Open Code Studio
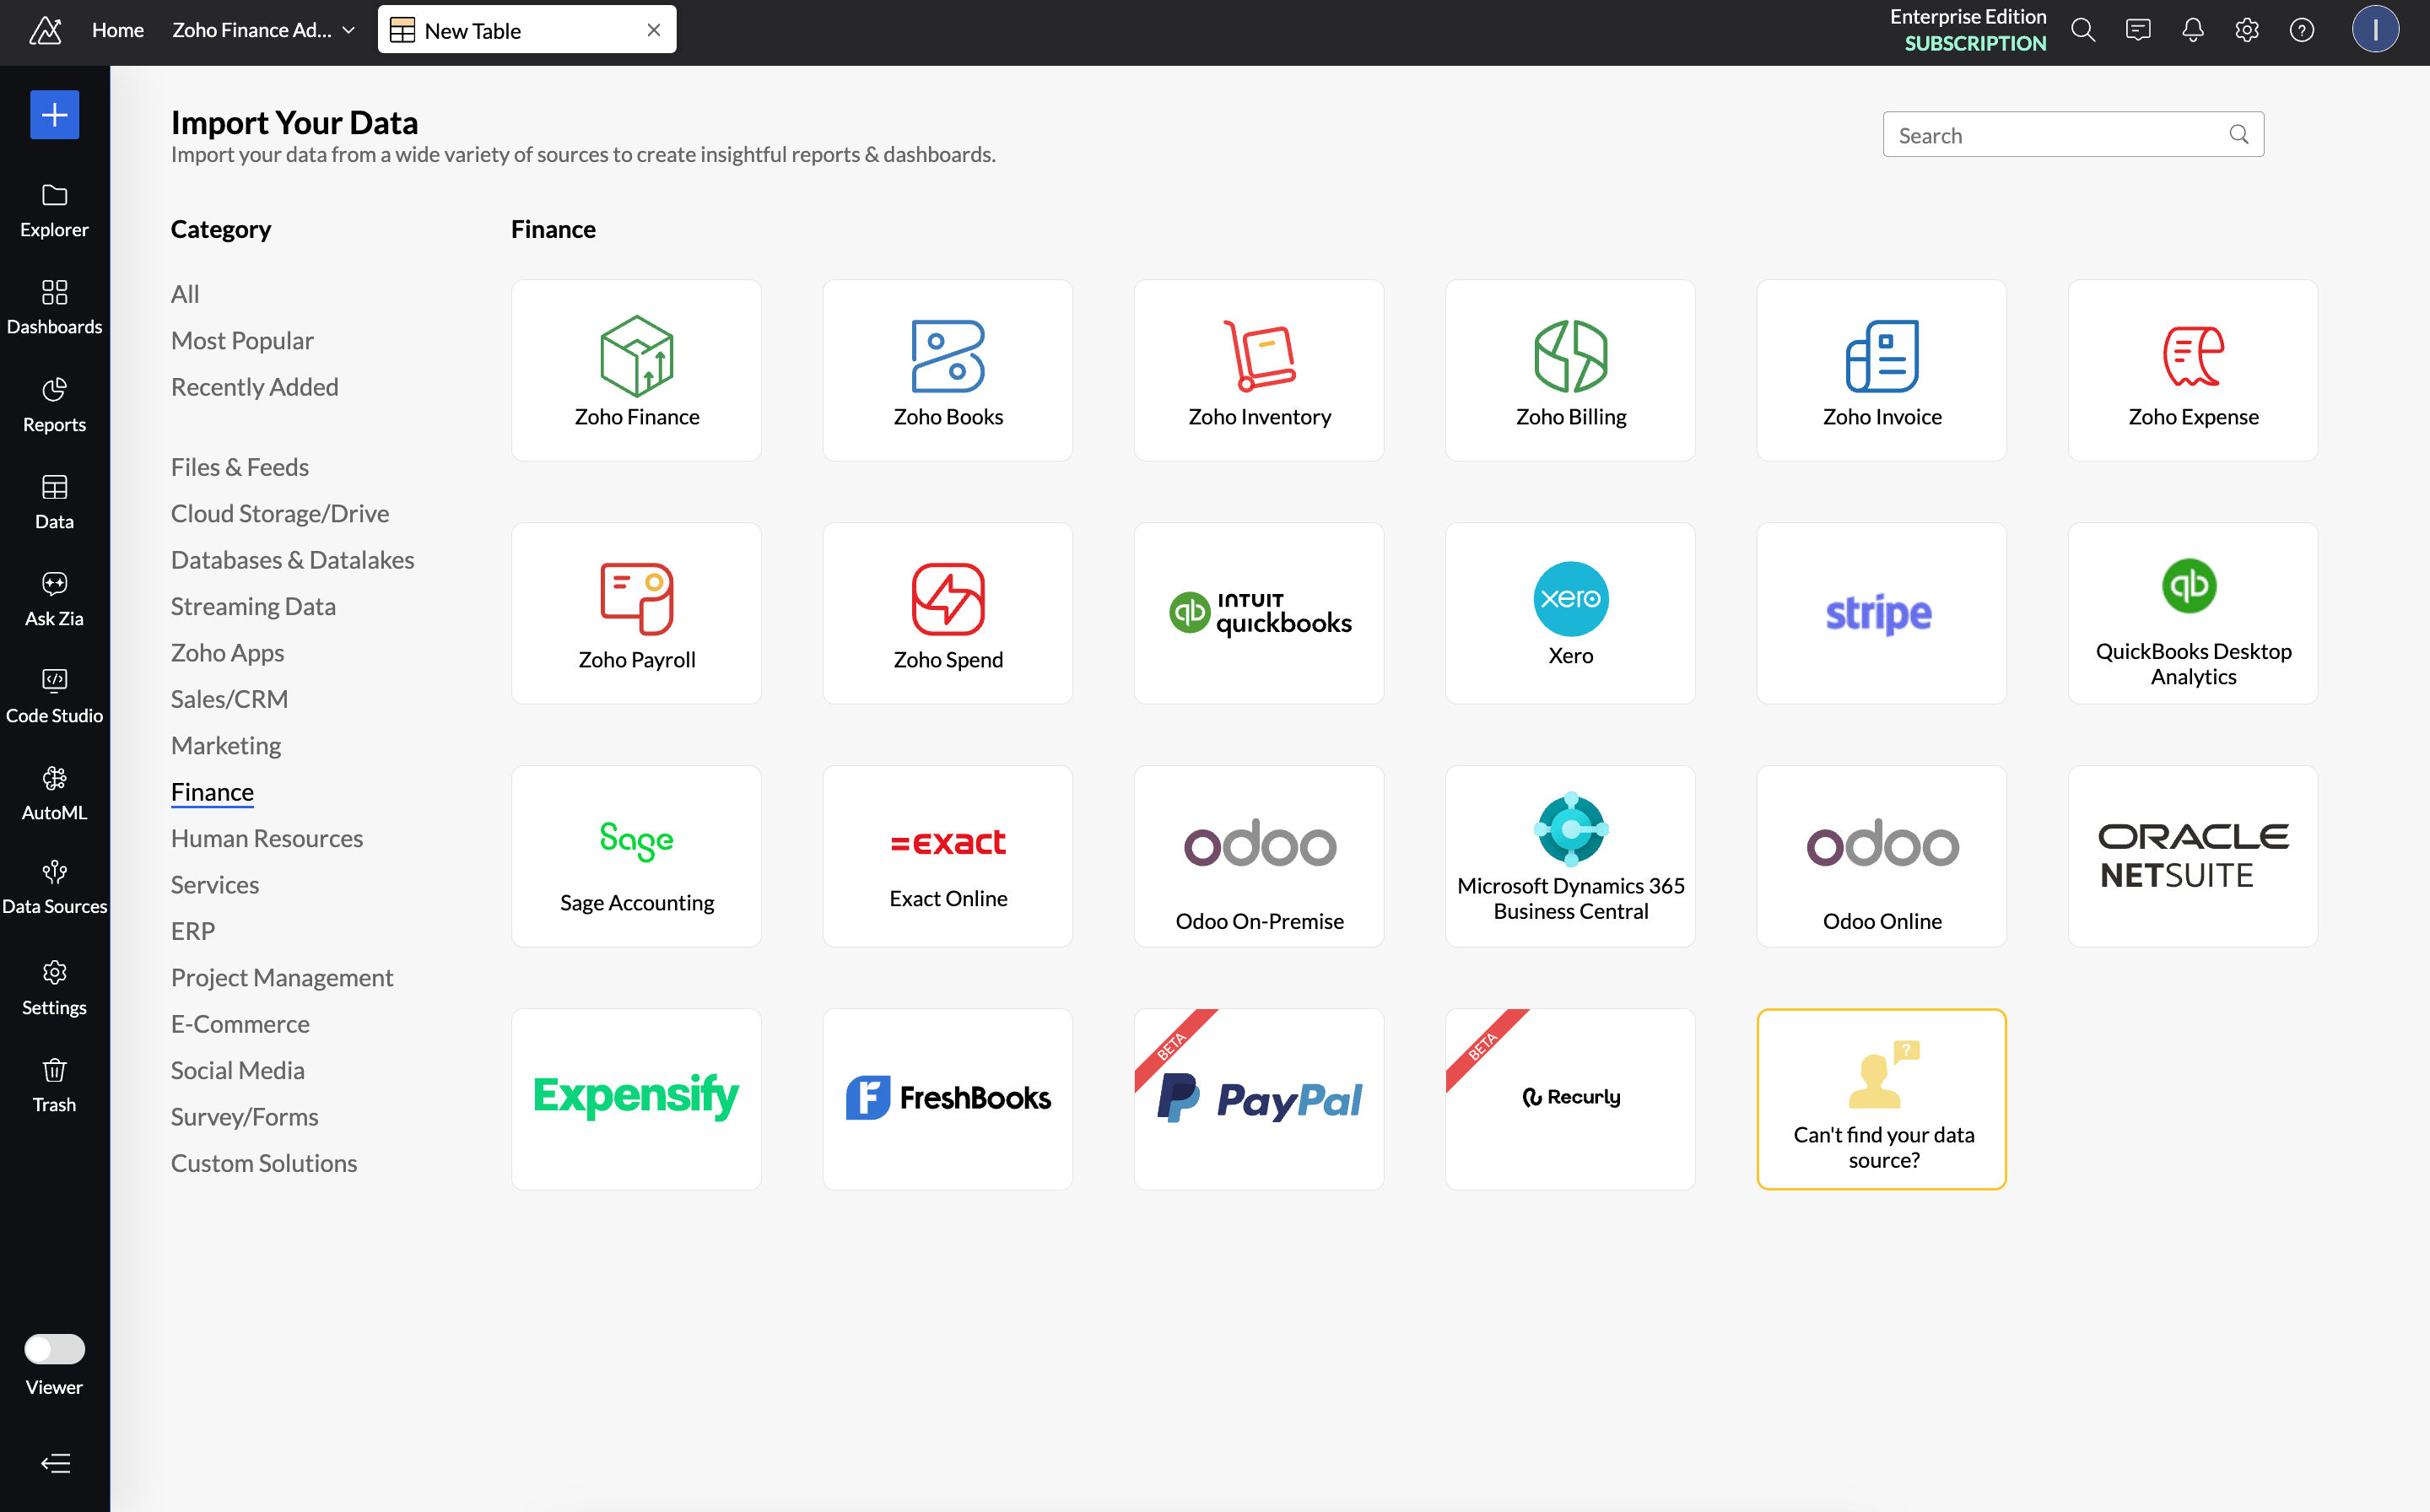This screenshot has height=1512, width=2430. (x=54, y=695)
